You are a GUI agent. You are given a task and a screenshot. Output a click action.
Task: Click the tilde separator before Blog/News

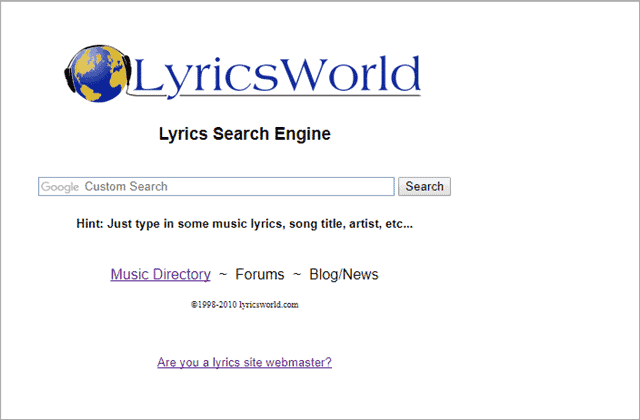[297, 274]
